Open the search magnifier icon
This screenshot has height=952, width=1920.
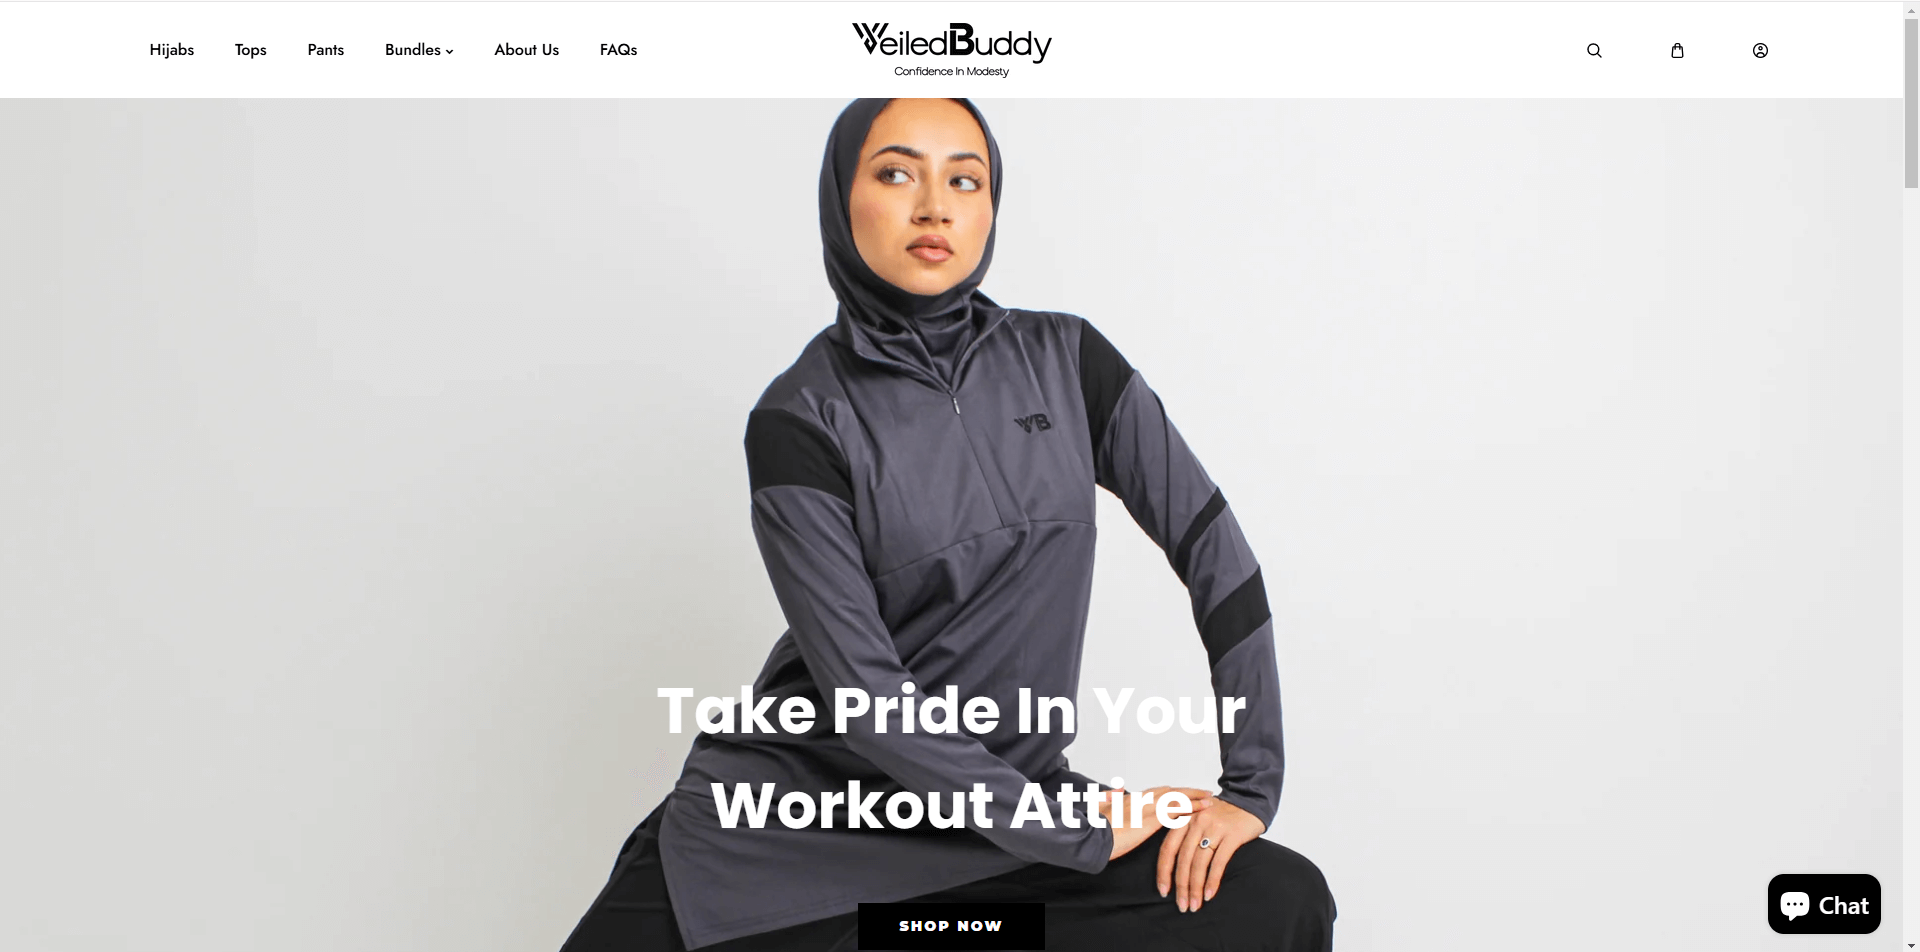(1594, 50)
